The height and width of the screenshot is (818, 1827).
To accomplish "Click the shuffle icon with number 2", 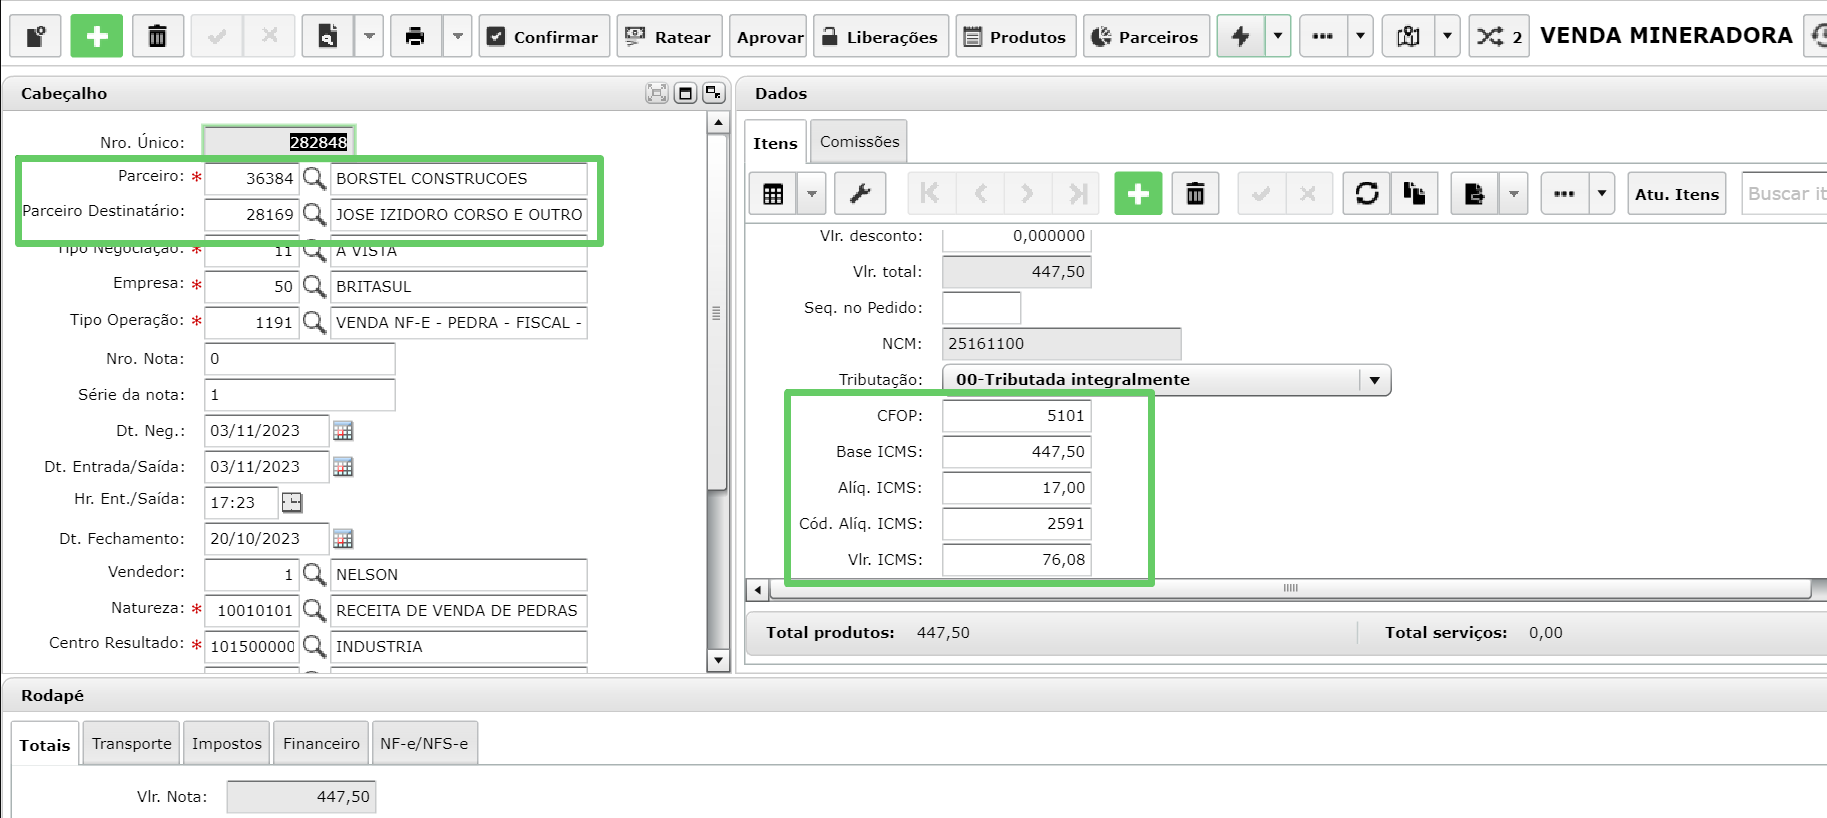I will click(1499, 36).
